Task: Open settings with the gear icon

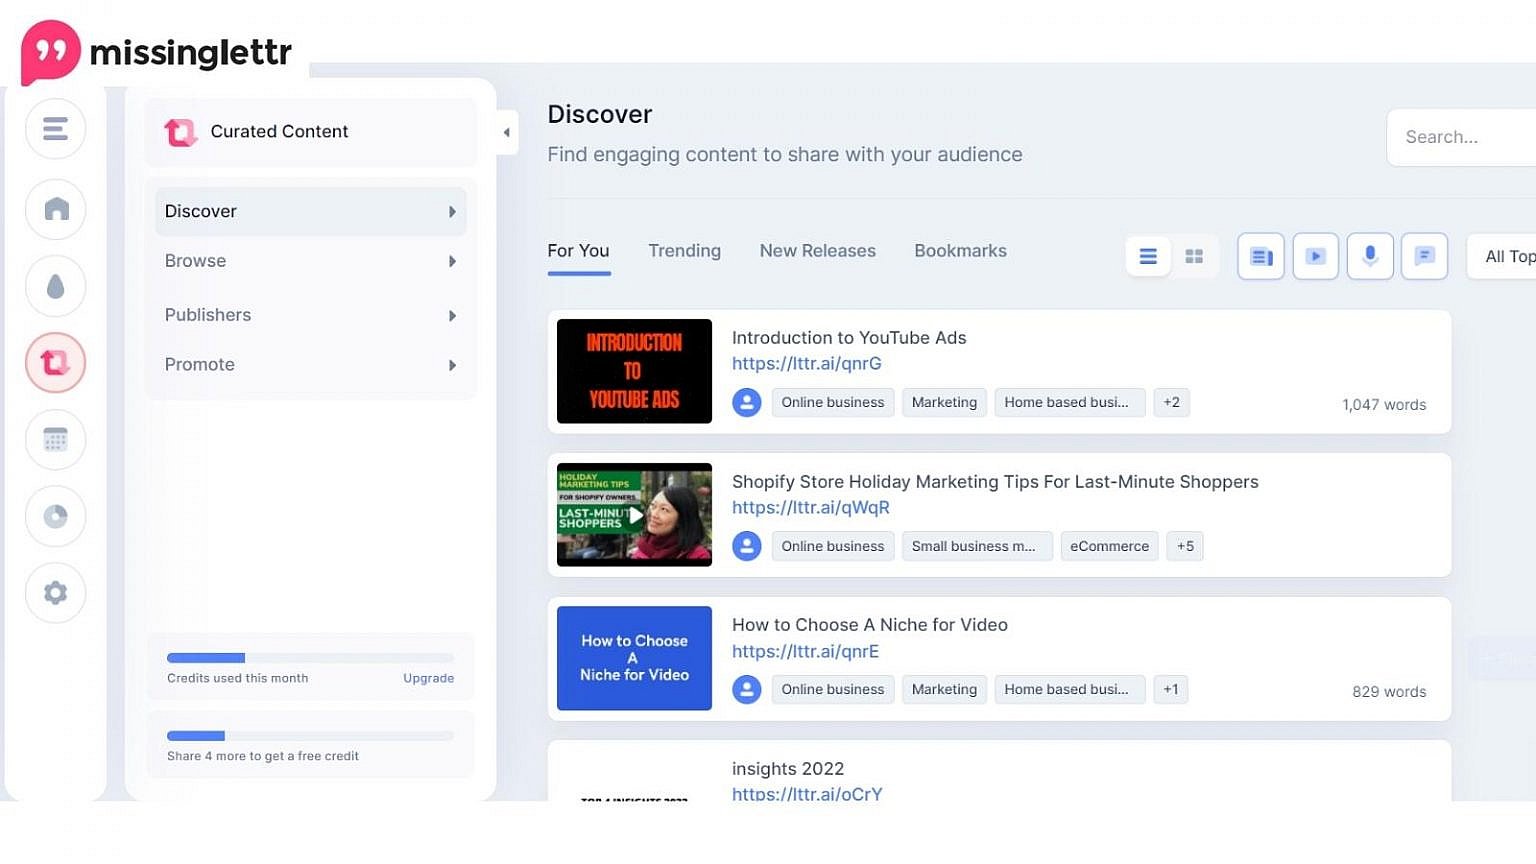Action: pyautogui.click(x=55, y=592)
